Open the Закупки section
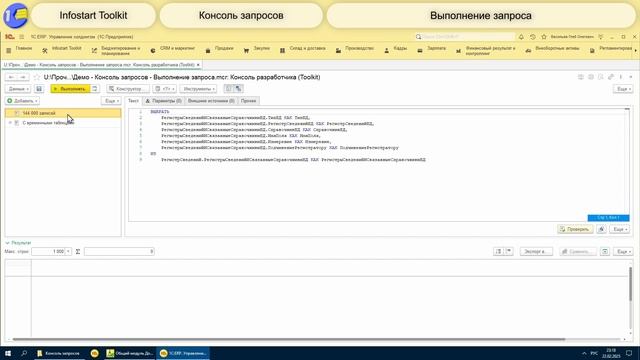The height and width of the screenshot is (360, 640). point(257,49)
